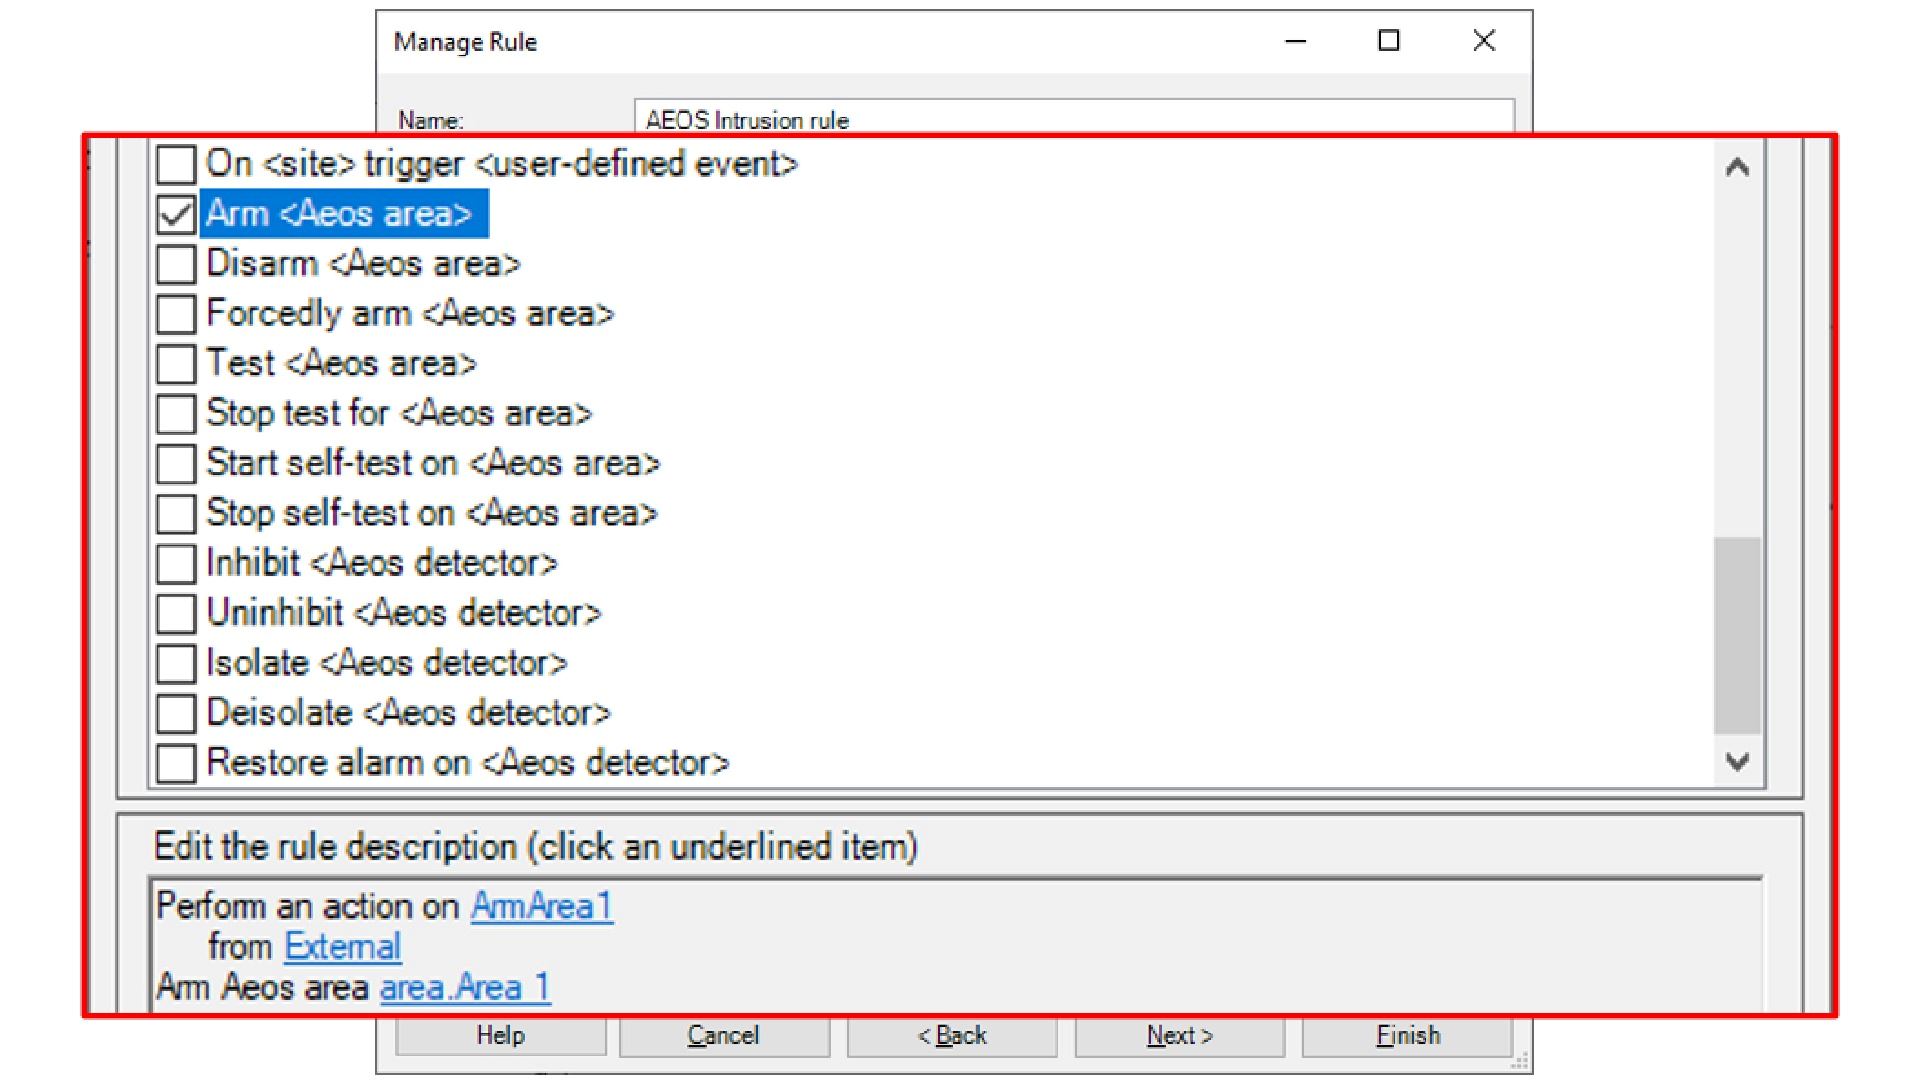The width and height of the screenshot is (1920, 1080).
Task: Uncheck the 'Arm <Aeos area>' checkbox
Action: [x=176, y=214]
